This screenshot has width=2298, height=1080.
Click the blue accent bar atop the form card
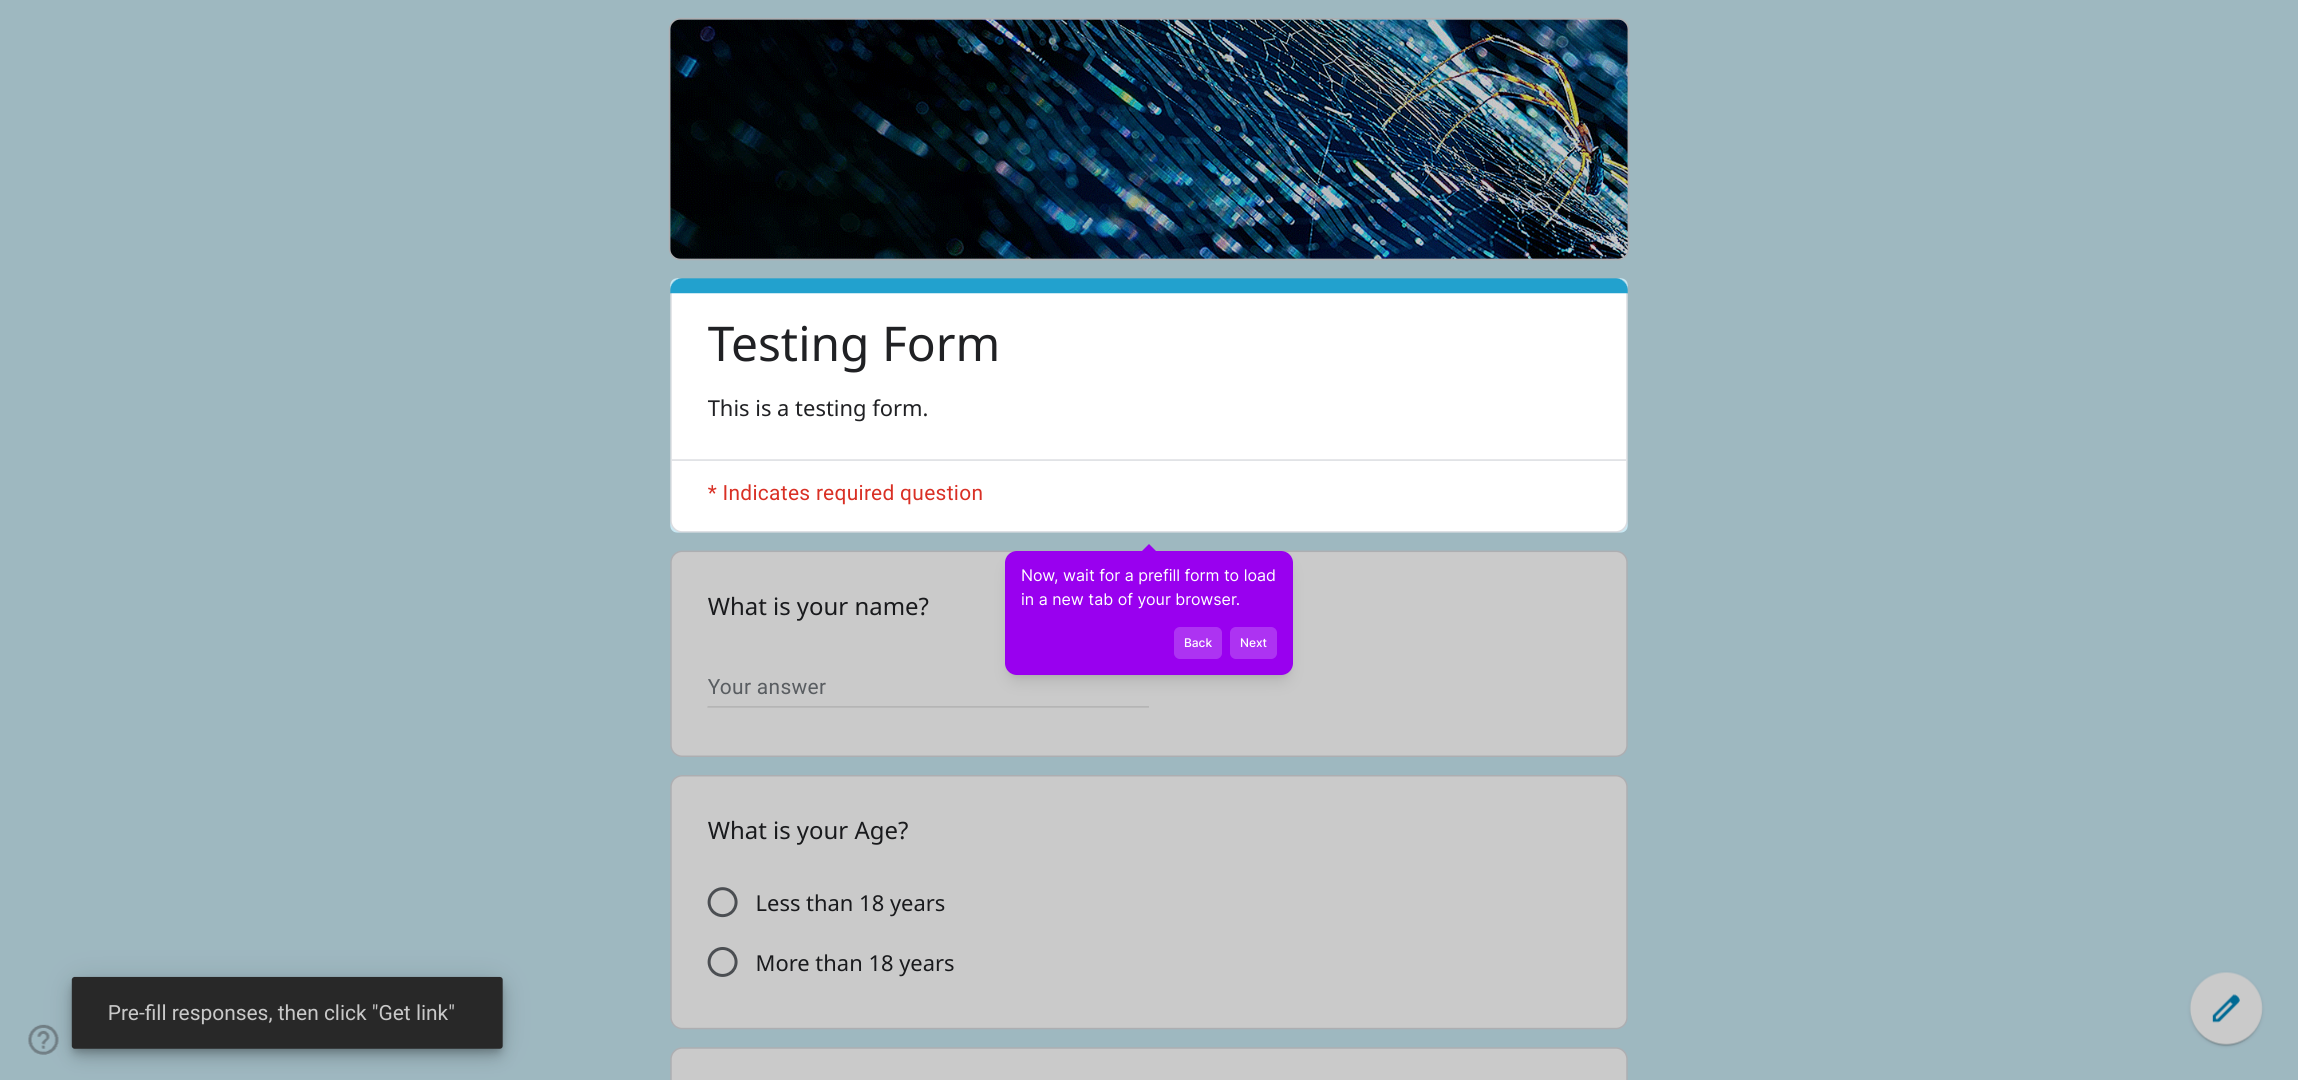pyautogui.click(x=1148, y=286)
